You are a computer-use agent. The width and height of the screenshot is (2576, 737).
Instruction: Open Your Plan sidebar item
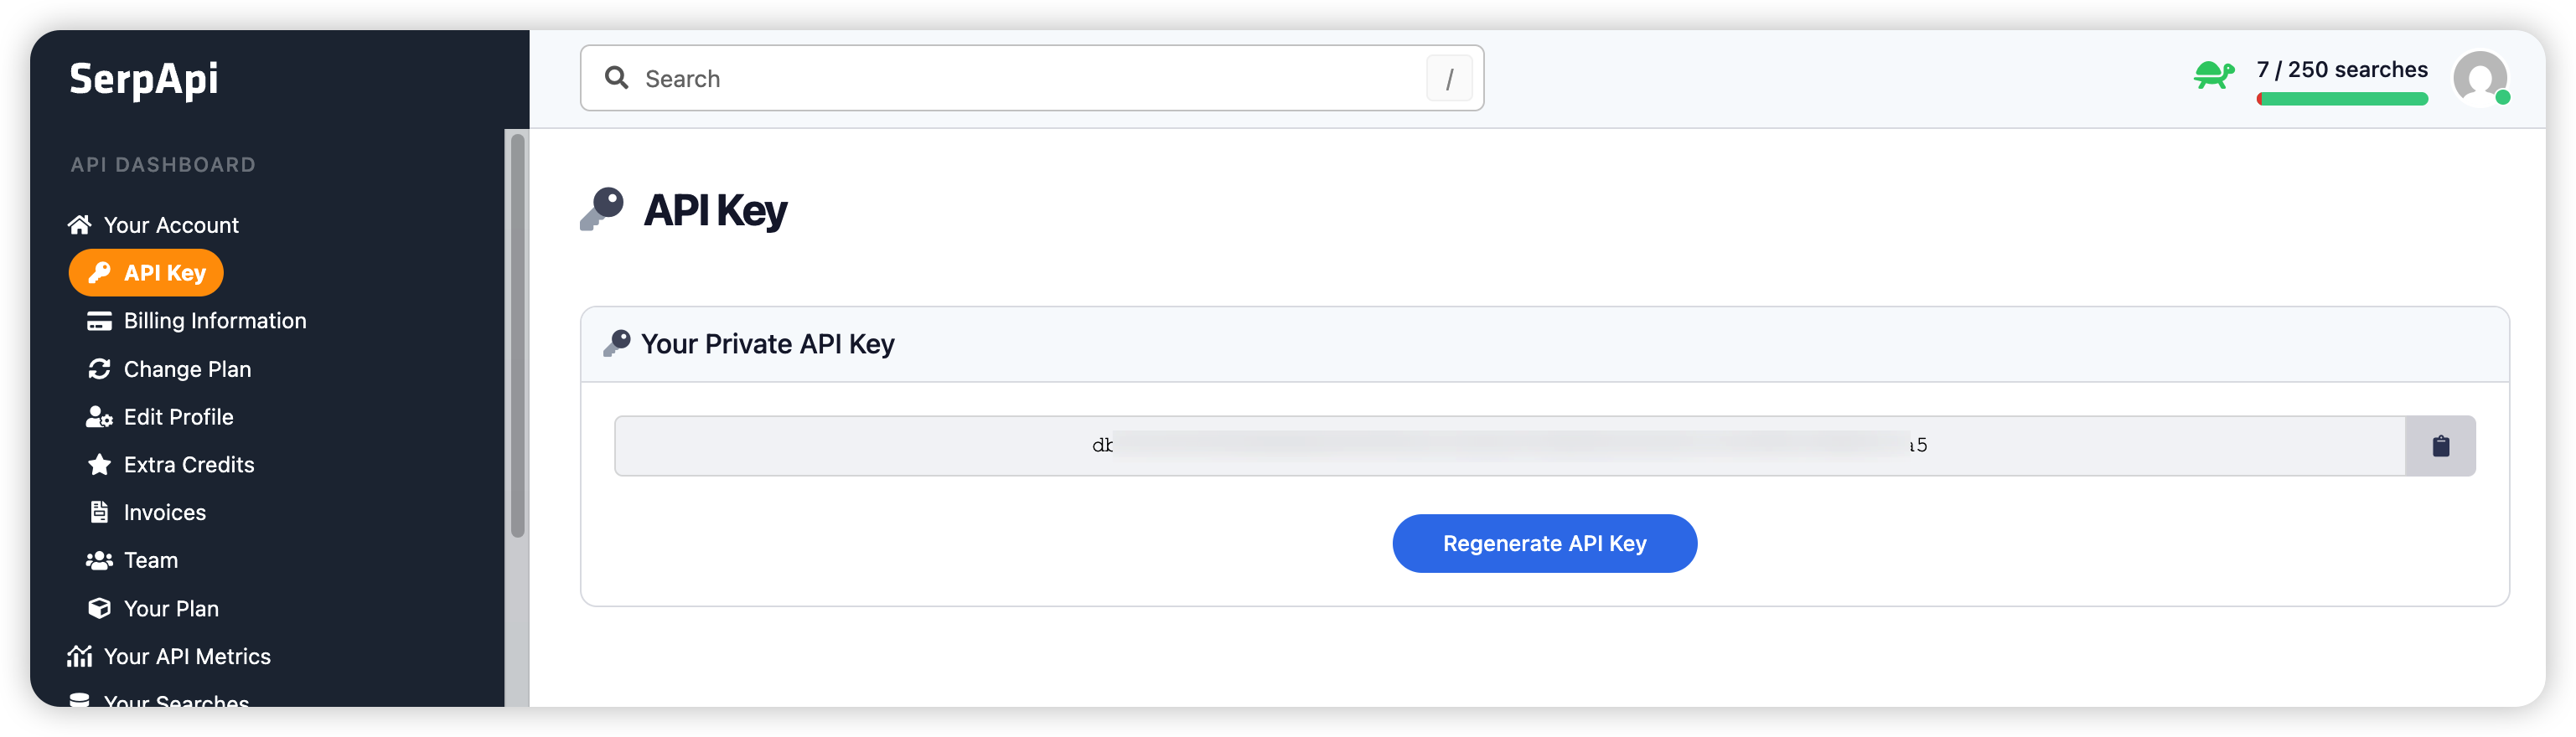click(x=171, y=609)
